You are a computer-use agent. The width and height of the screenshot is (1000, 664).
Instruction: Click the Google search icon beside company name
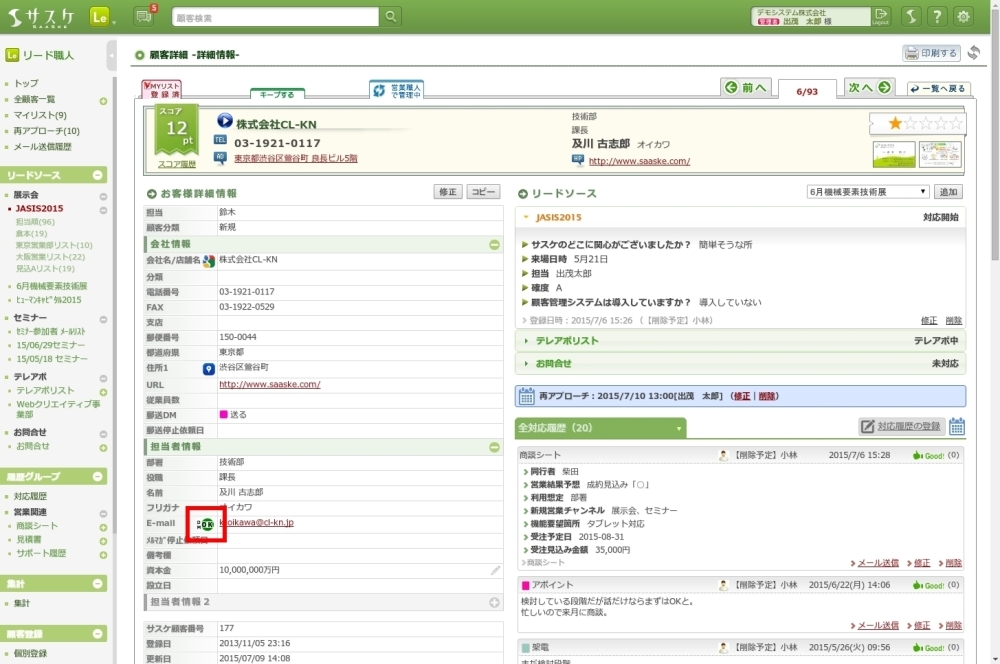point(209,260)
